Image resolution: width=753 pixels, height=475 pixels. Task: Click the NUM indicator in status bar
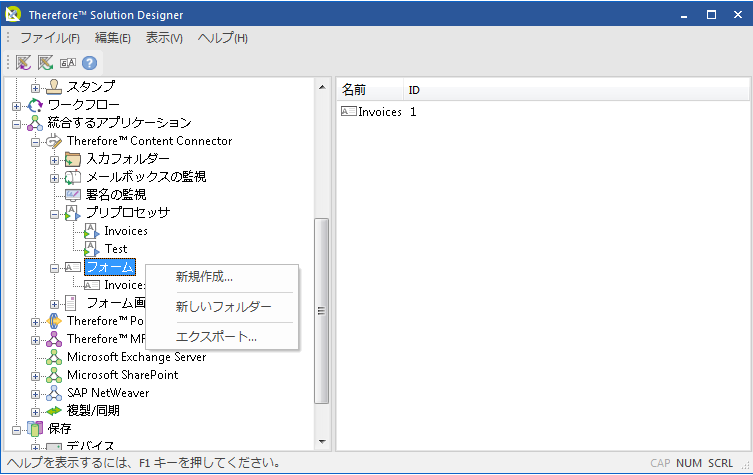click(x=689, y=463)
